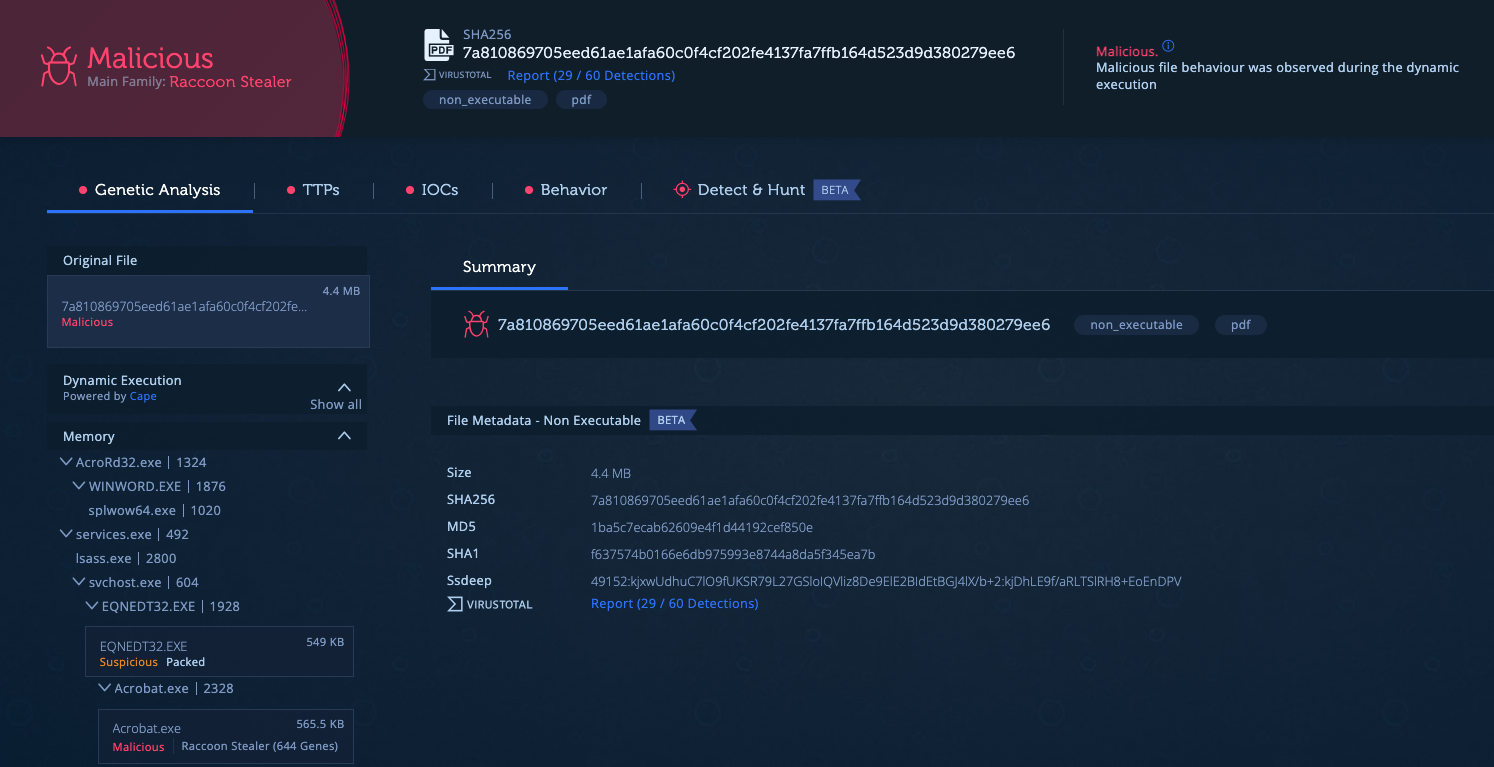The width and height of the screenshot is (1494, 767).
Task: Click the target icon of Detect & Hunt
Action: pos(682,190)
